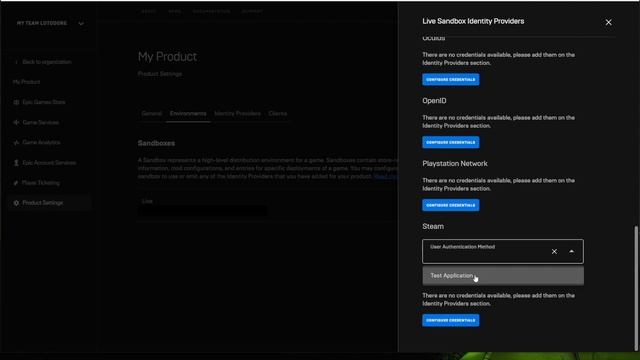Close the Live Sandbox Identity Providers panel
Screen dimensions: 640x360
tap(608, 22)
